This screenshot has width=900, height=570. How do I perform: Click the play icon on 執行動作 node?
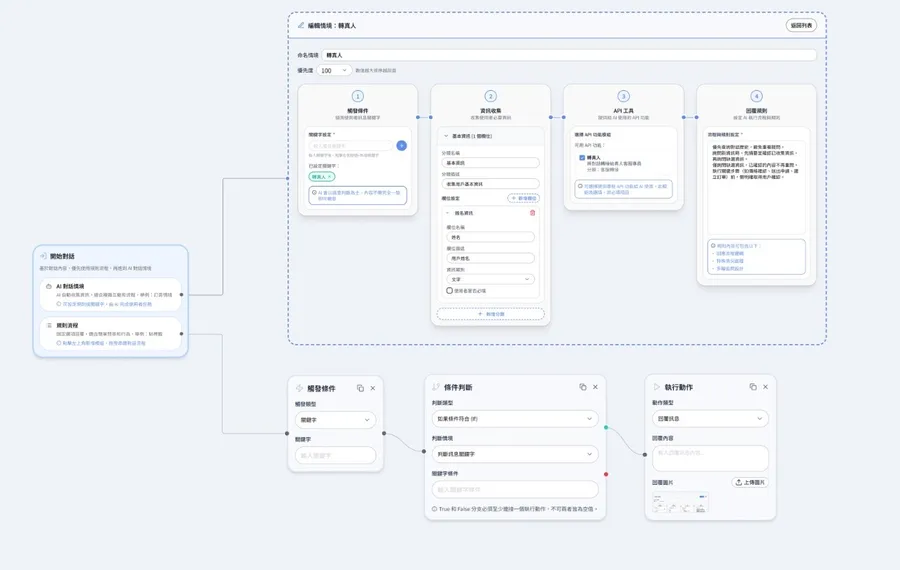657,387
